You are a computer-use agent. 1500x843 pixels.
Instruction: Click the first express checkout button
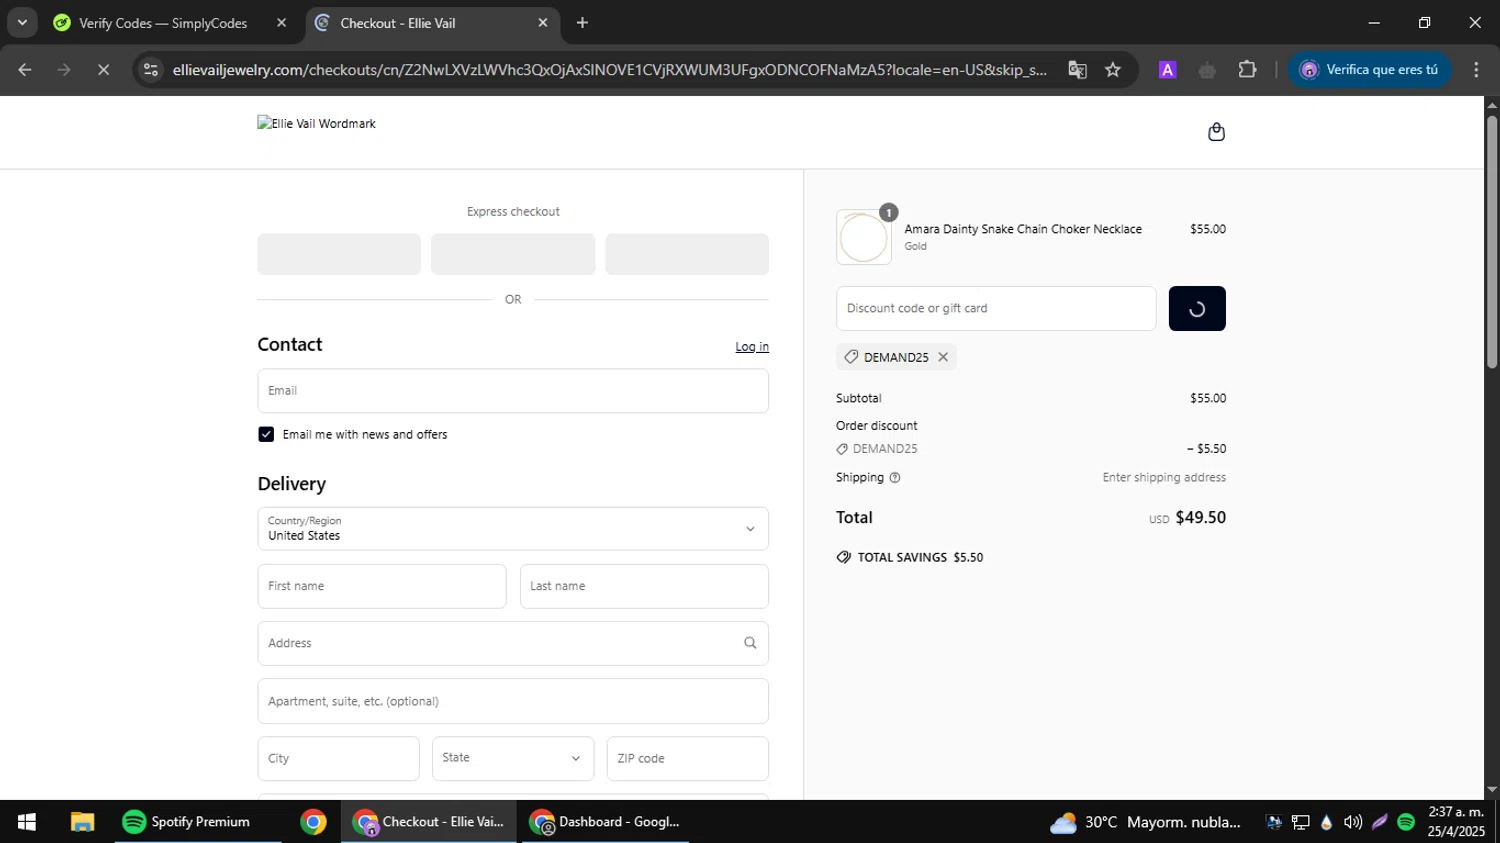[x=339, y=254]
